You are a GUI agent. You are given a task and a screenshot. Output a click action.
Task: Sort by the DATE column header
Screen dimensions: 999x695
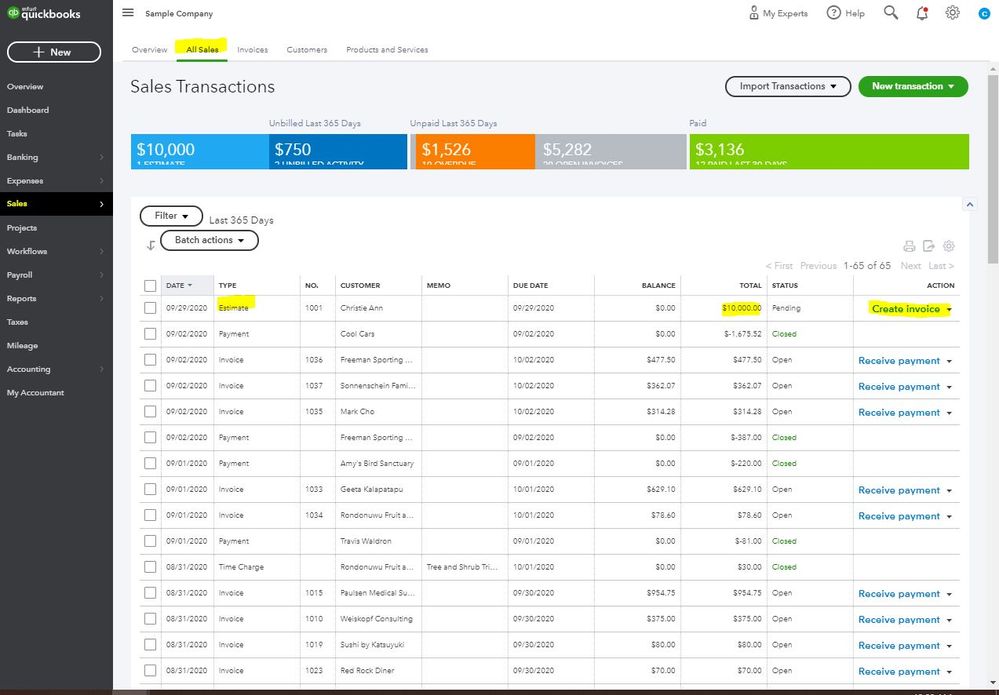[x=175, y=285]
